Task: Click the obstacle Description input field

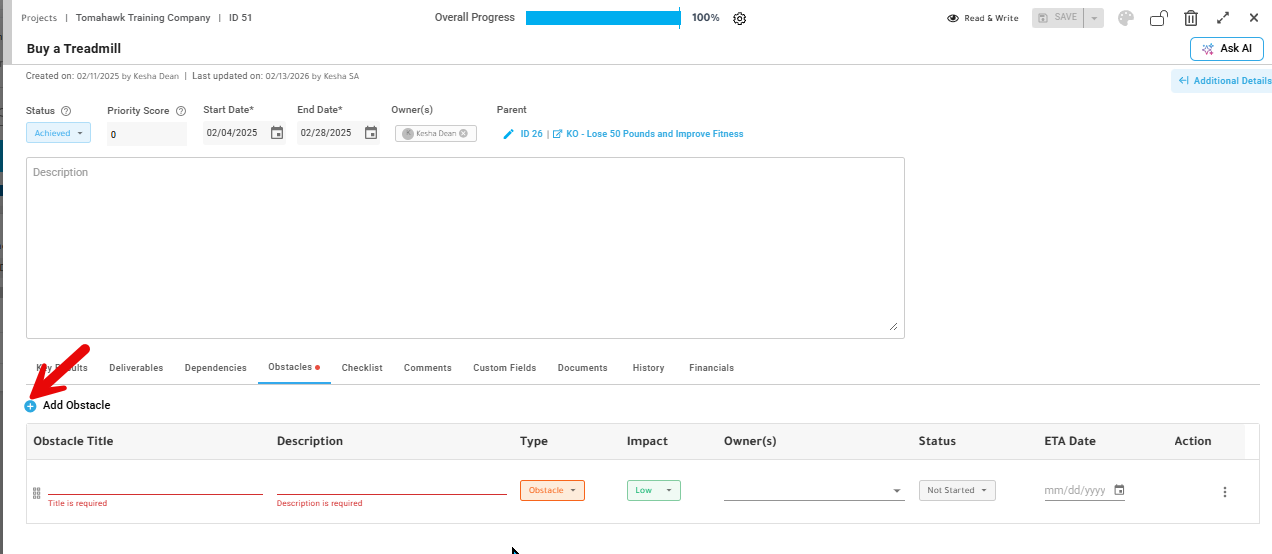Action: [x=392, y=486]
